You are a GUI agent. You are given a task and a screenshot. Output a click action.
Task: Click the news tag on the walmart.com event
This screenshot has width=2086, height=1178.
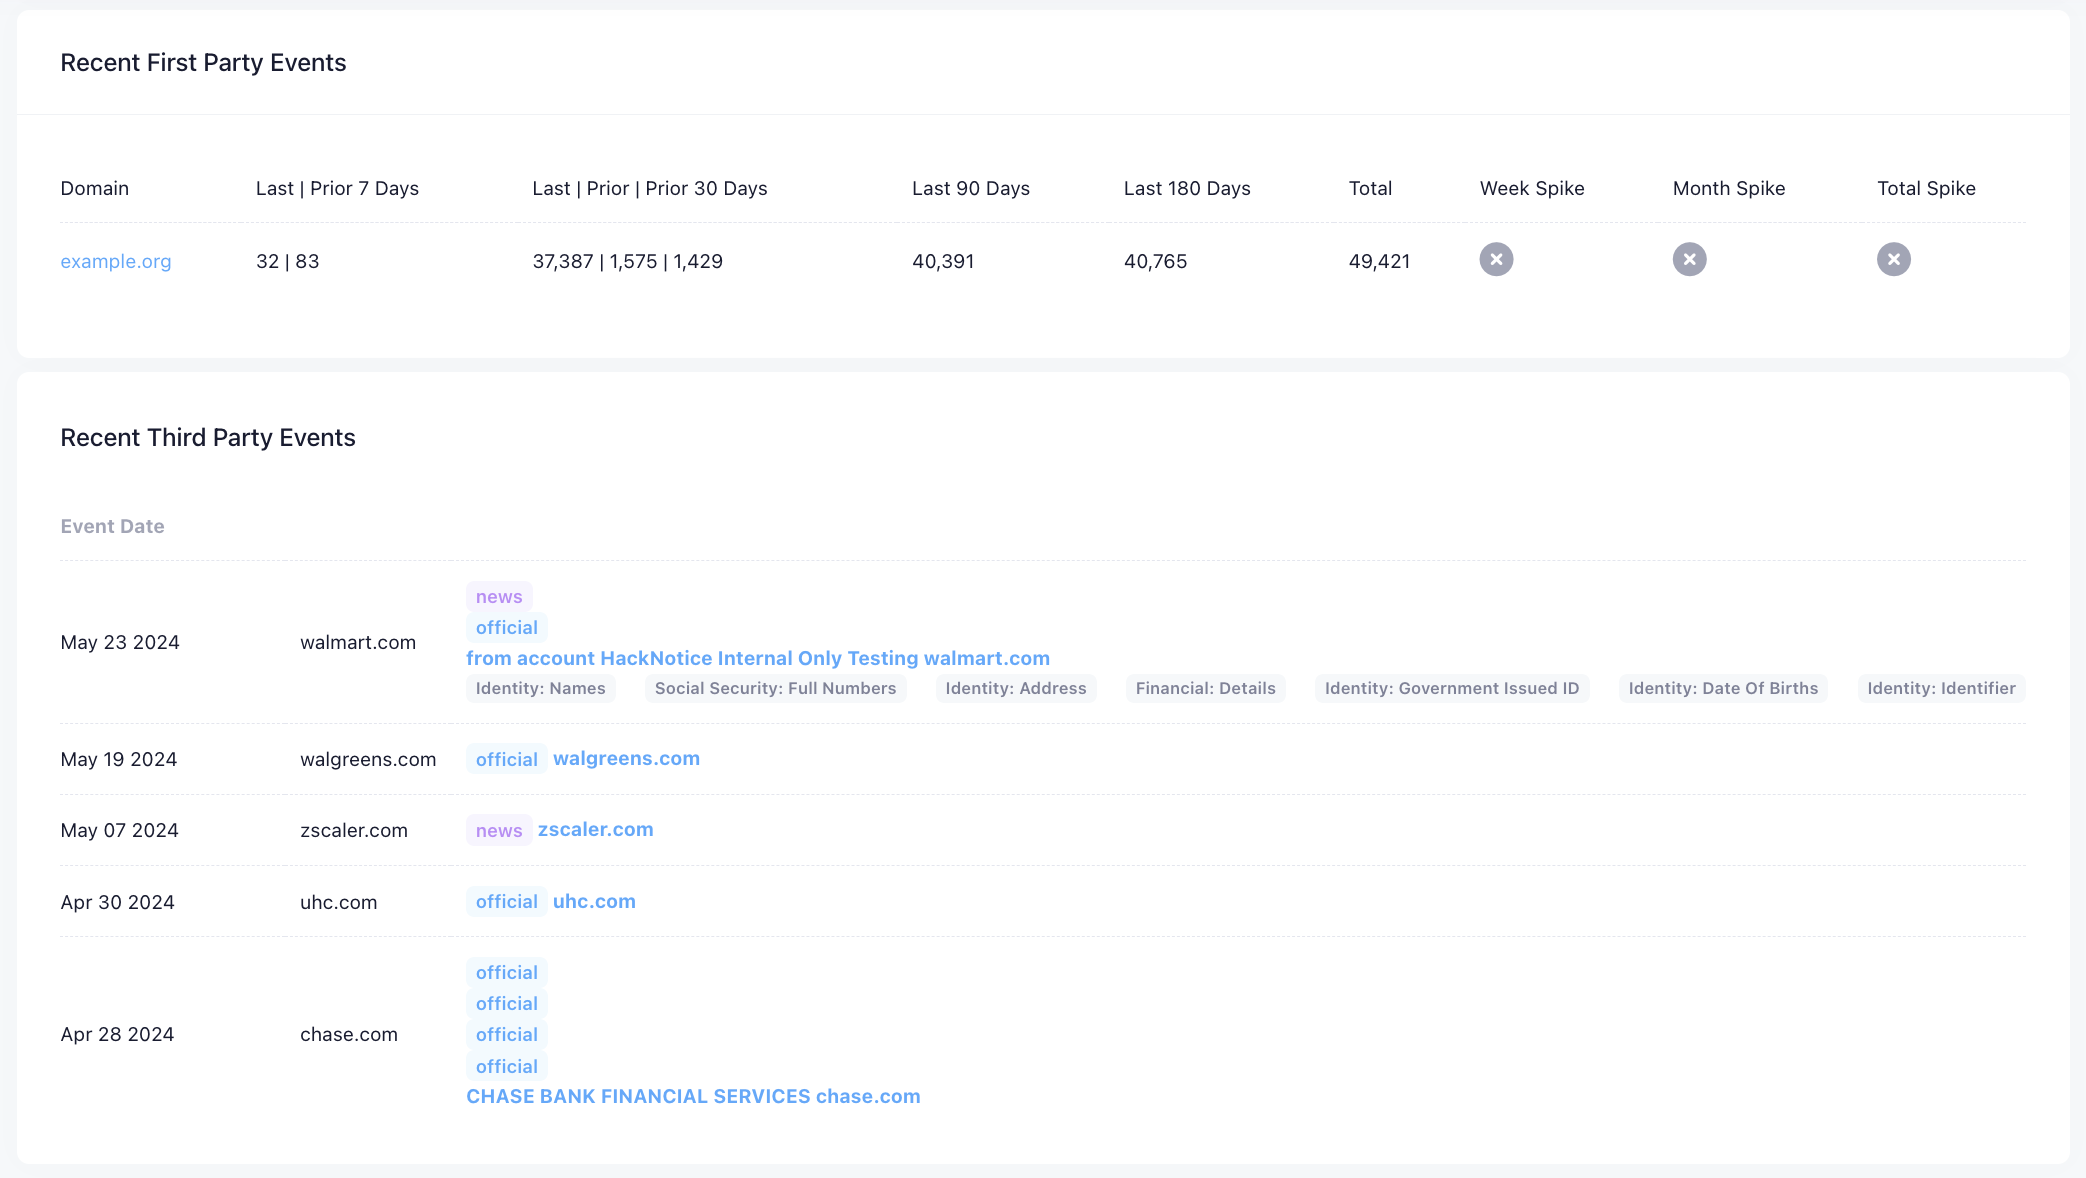click(499, 597)
